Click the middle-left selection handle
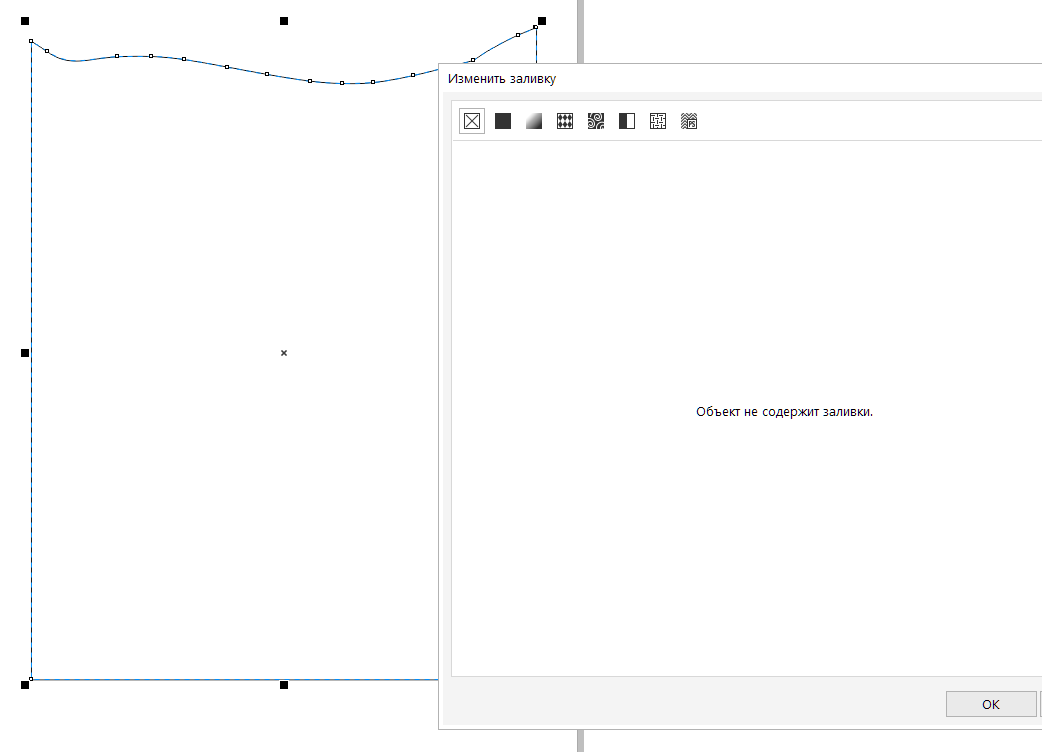This screenshot has height=752, width=1042. 25,353
